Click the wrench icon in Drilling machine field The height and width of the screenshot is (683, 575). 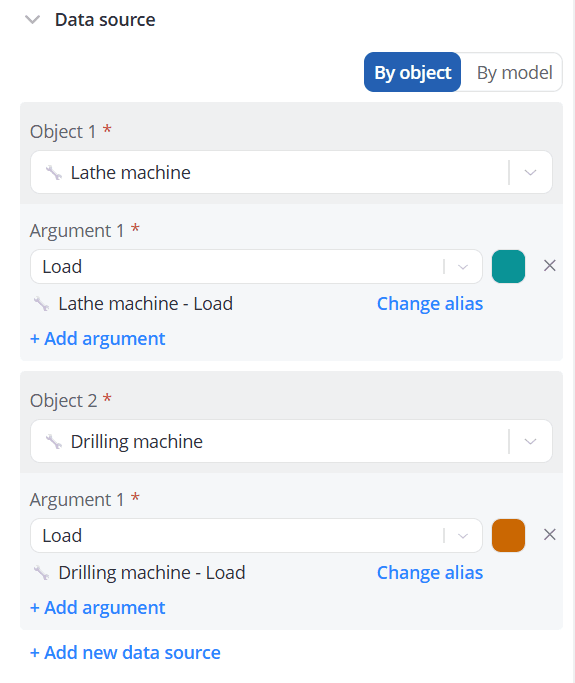(x=54, y=441)
